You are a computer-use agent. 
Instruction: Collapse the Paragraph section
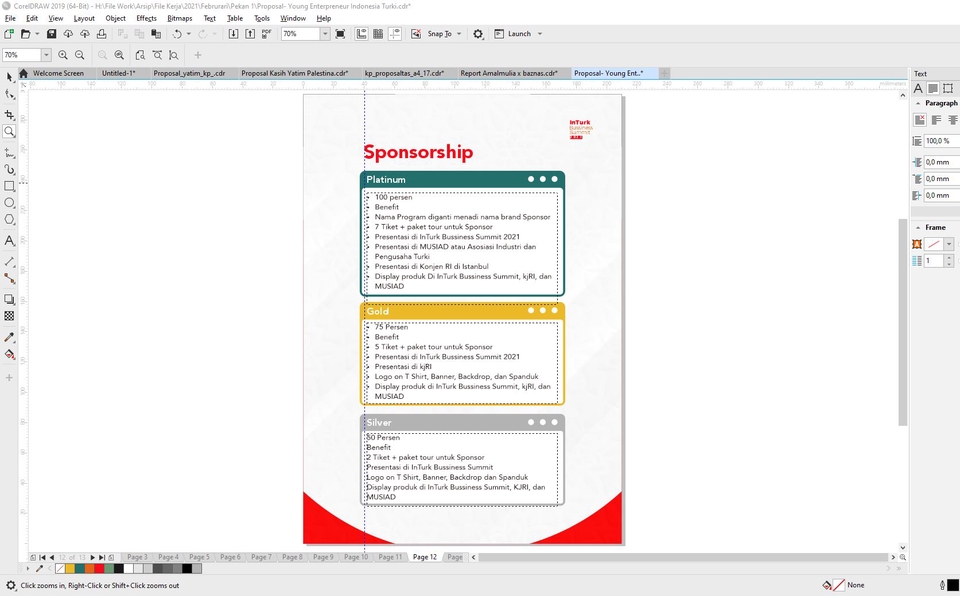(x=918, y=104)
